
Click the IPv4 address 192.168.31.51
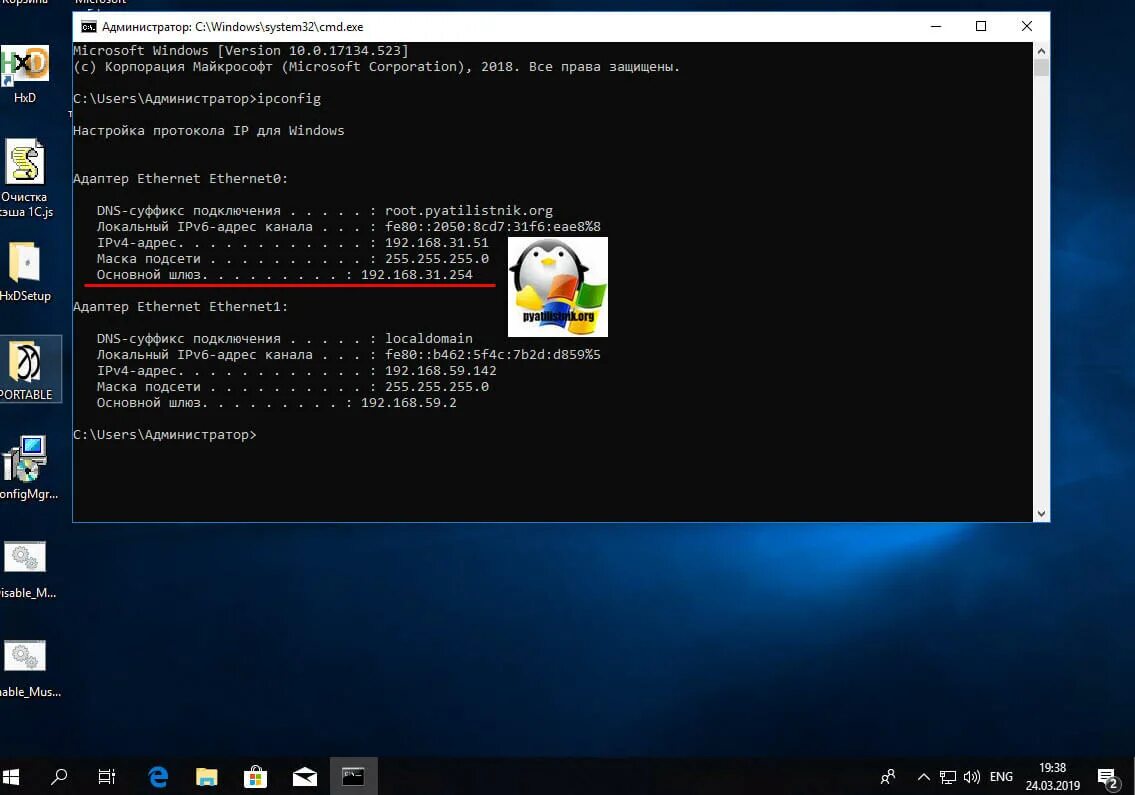click(436, 243)
